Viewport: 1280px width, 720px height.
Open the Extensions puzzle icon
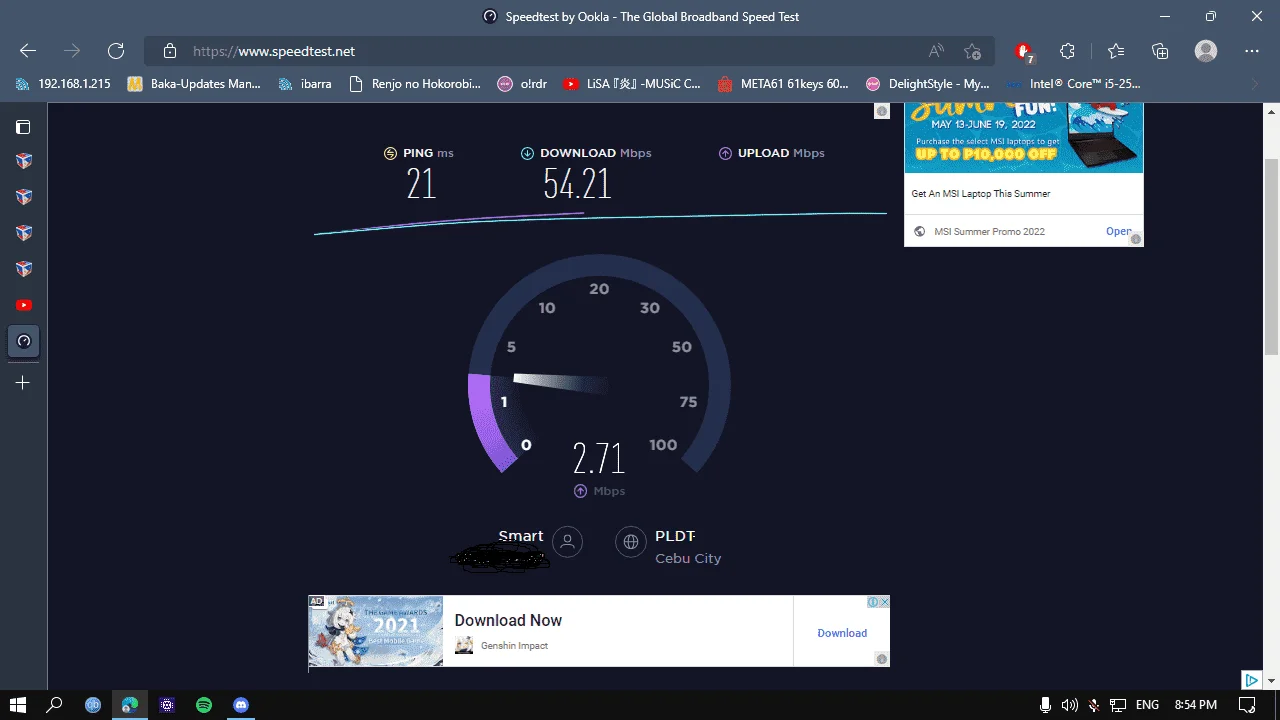click(x=1067, y=51)
